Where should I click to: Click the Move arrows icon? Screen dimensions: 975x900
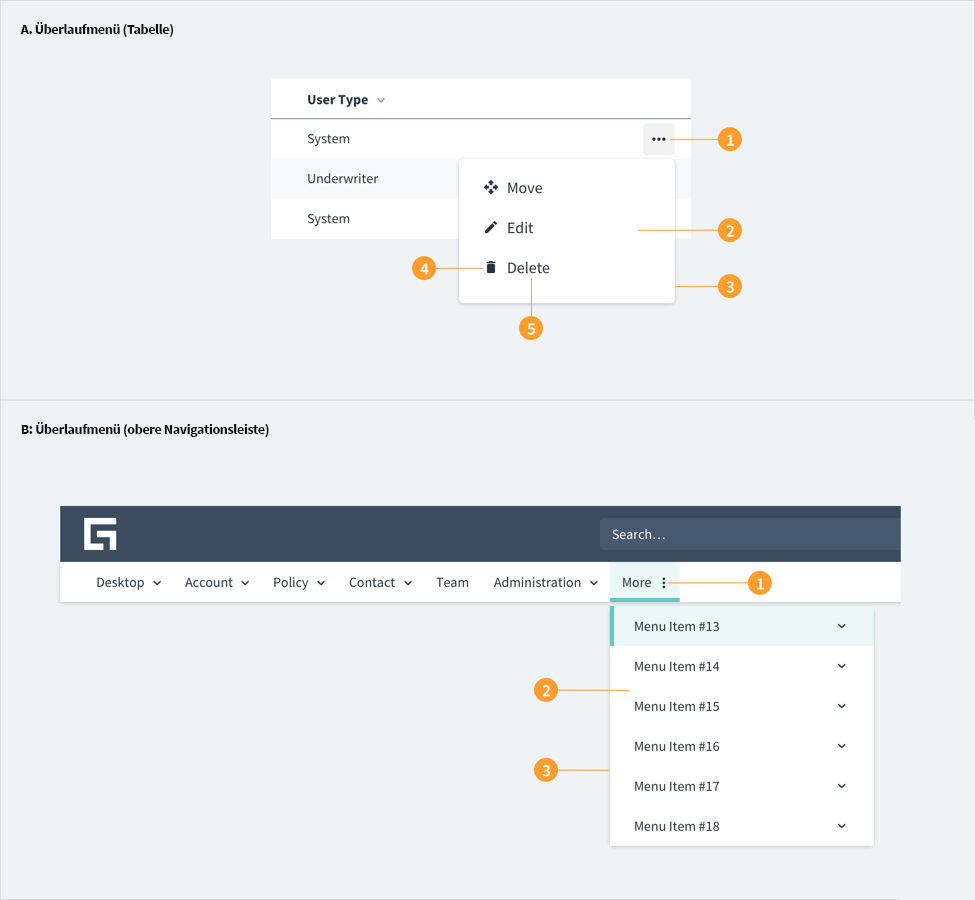coord(491,187)
